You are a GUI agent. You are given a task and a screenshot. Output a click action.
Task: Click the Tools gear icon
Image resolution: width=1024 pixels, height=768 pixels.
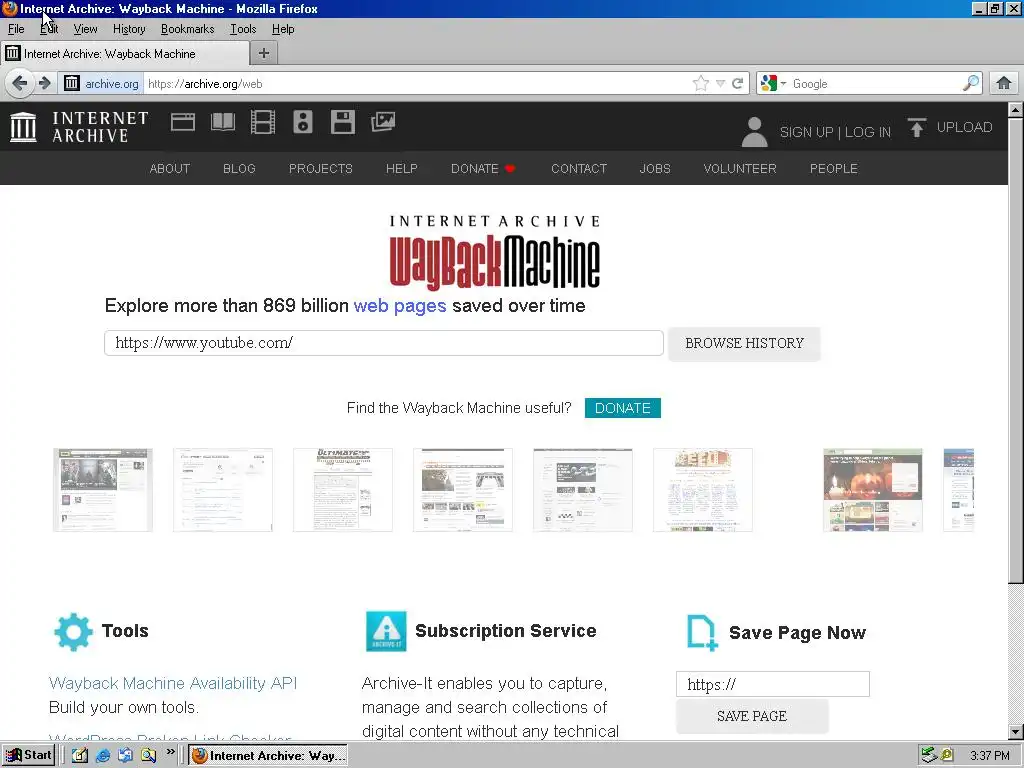pos(73,632)
